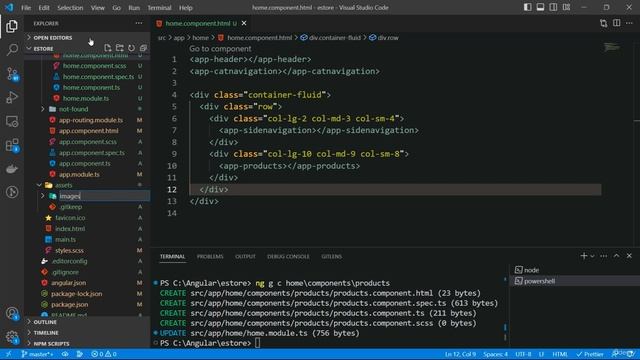Screen dimensions: 640x360
Task: Click Go to component code lens link
Action: 220,49
